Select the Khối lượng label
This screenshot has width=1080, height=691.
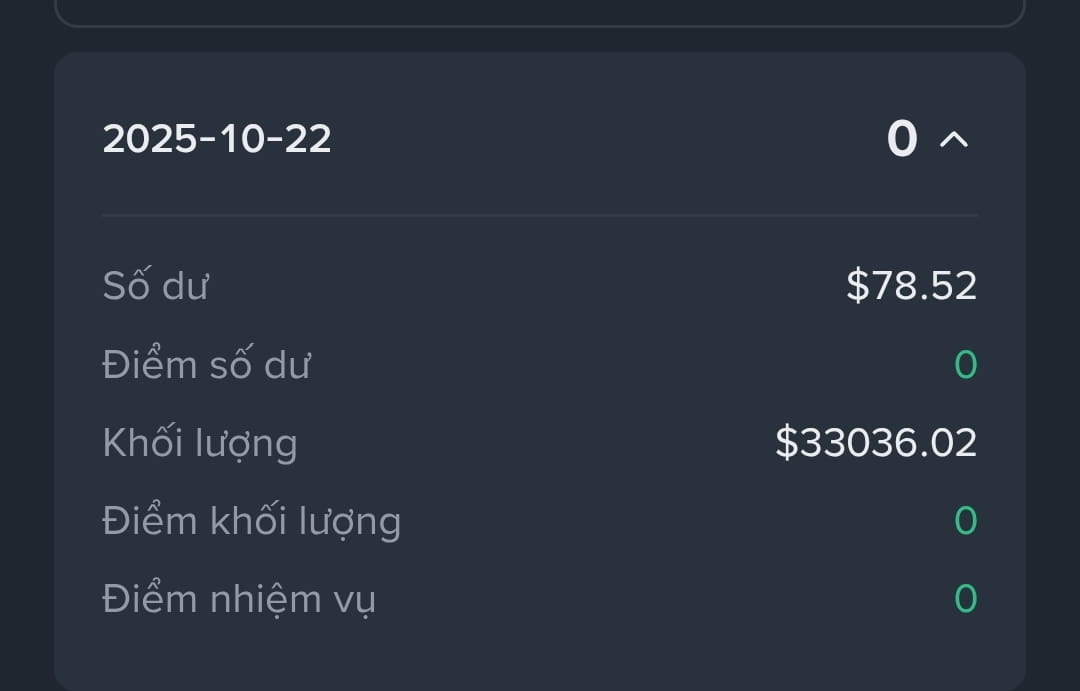(200, 443)
